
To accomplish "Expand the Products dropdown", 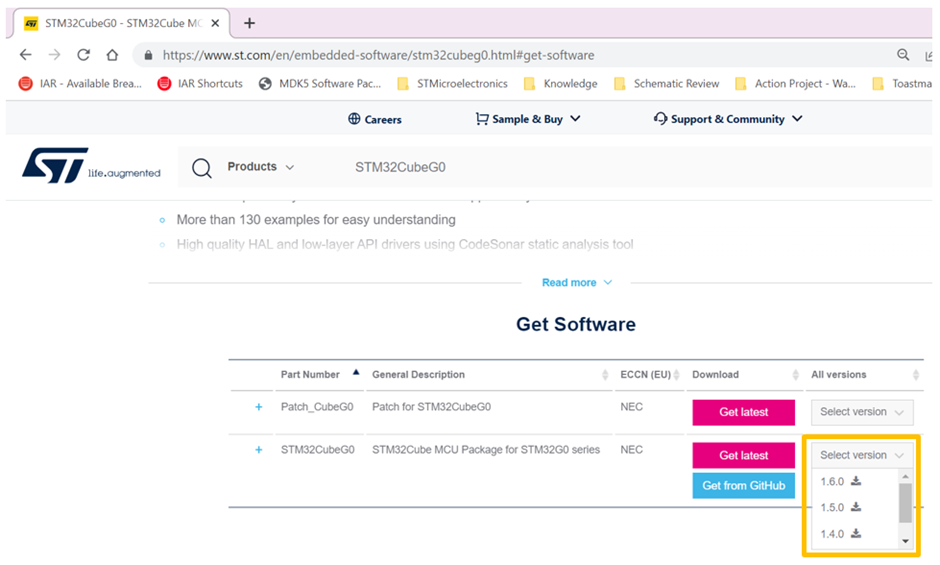I will point(261,167).
